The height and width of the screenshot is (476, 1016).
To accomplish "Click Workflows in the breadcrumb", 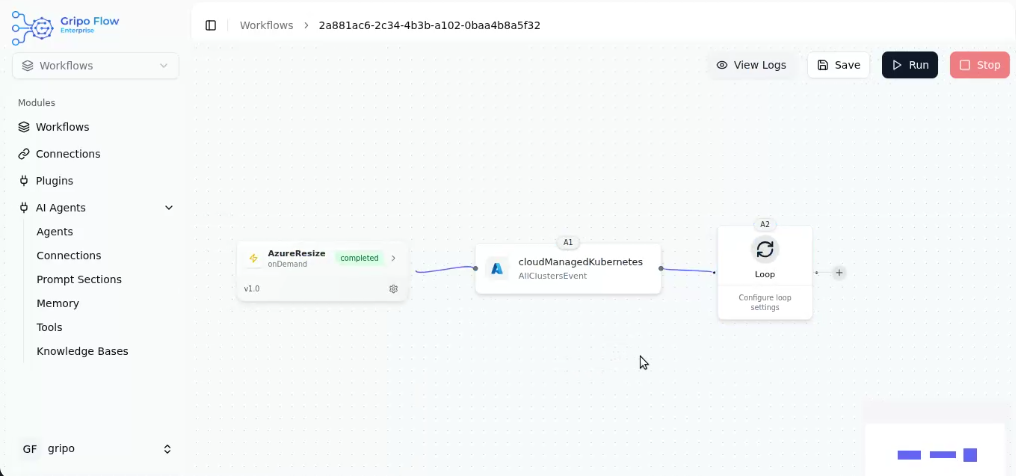I will click(x=266, y=25).
